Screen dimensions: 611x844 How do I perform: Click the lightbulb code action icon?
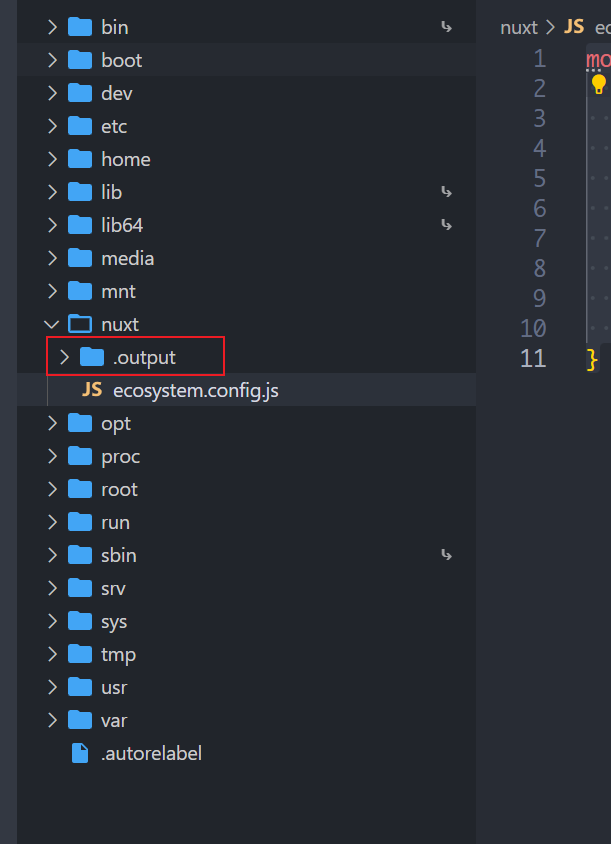[x=599, y=84]
